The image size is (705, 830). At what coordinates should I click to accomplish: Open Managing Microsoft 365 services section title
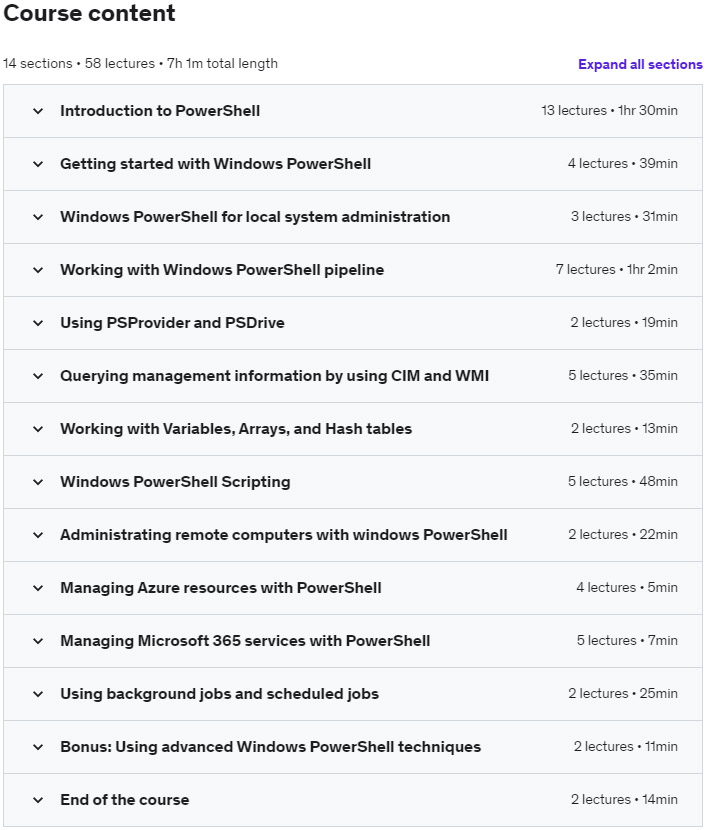point(245,641)
